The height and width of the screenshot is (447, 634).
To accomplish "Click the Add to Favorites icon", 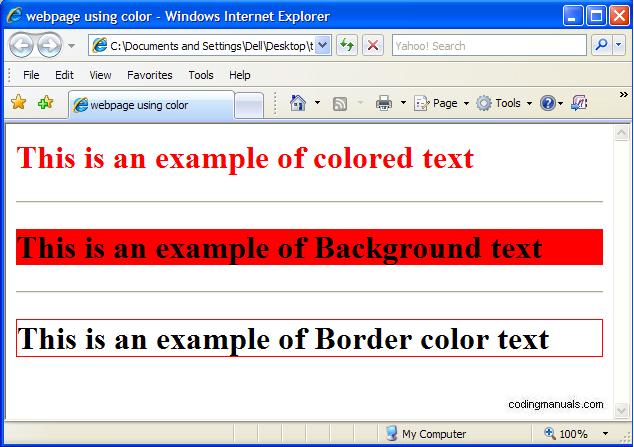I will [x=45, y=102].
